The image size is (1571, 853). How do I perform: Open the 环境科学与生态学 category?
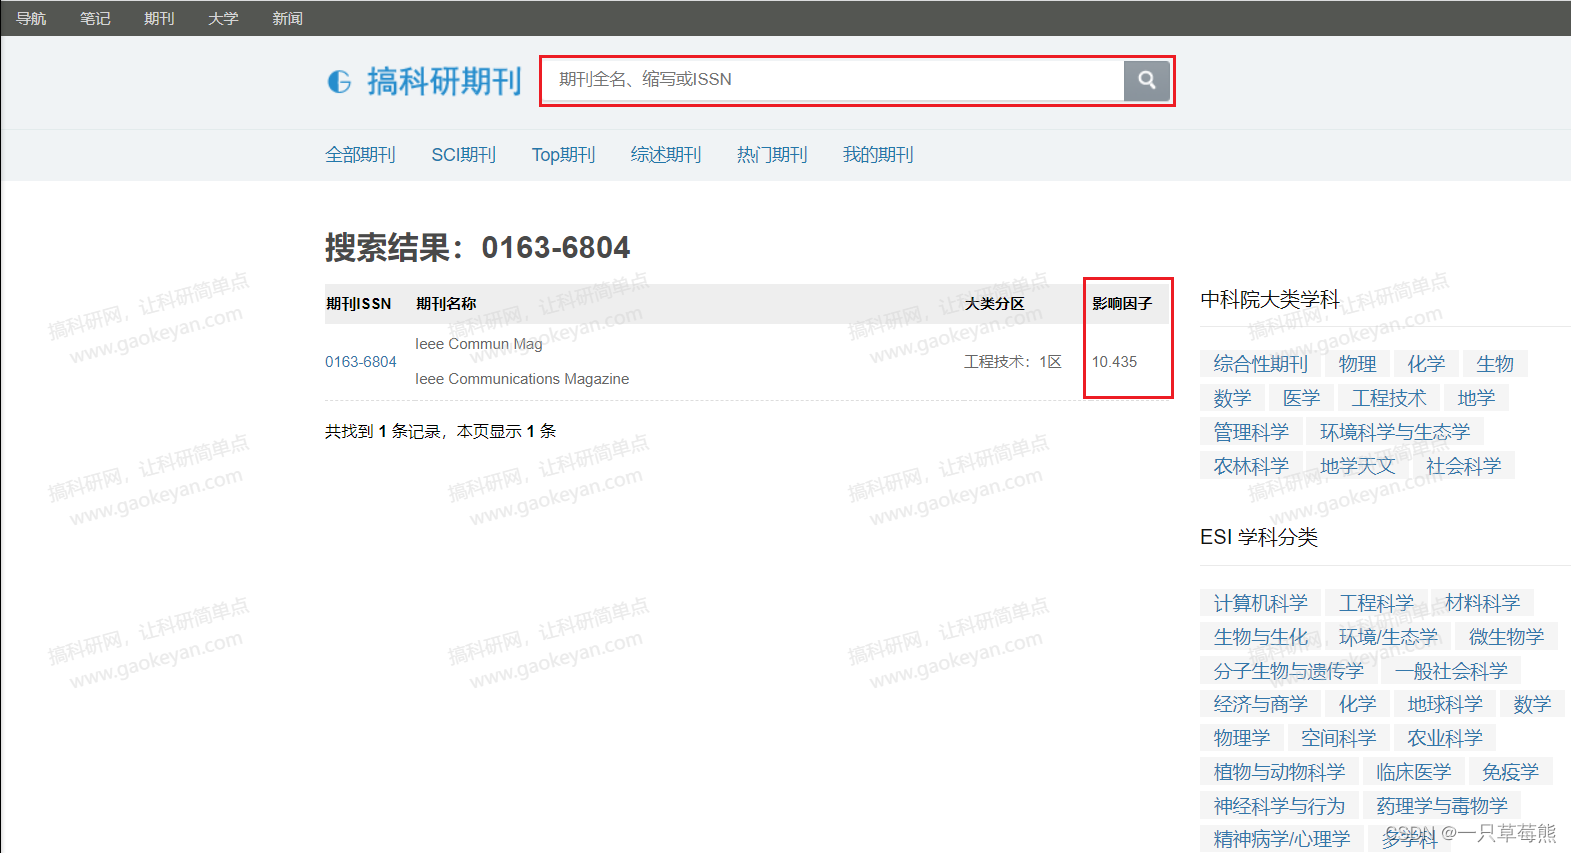[x=1395, y=432]
